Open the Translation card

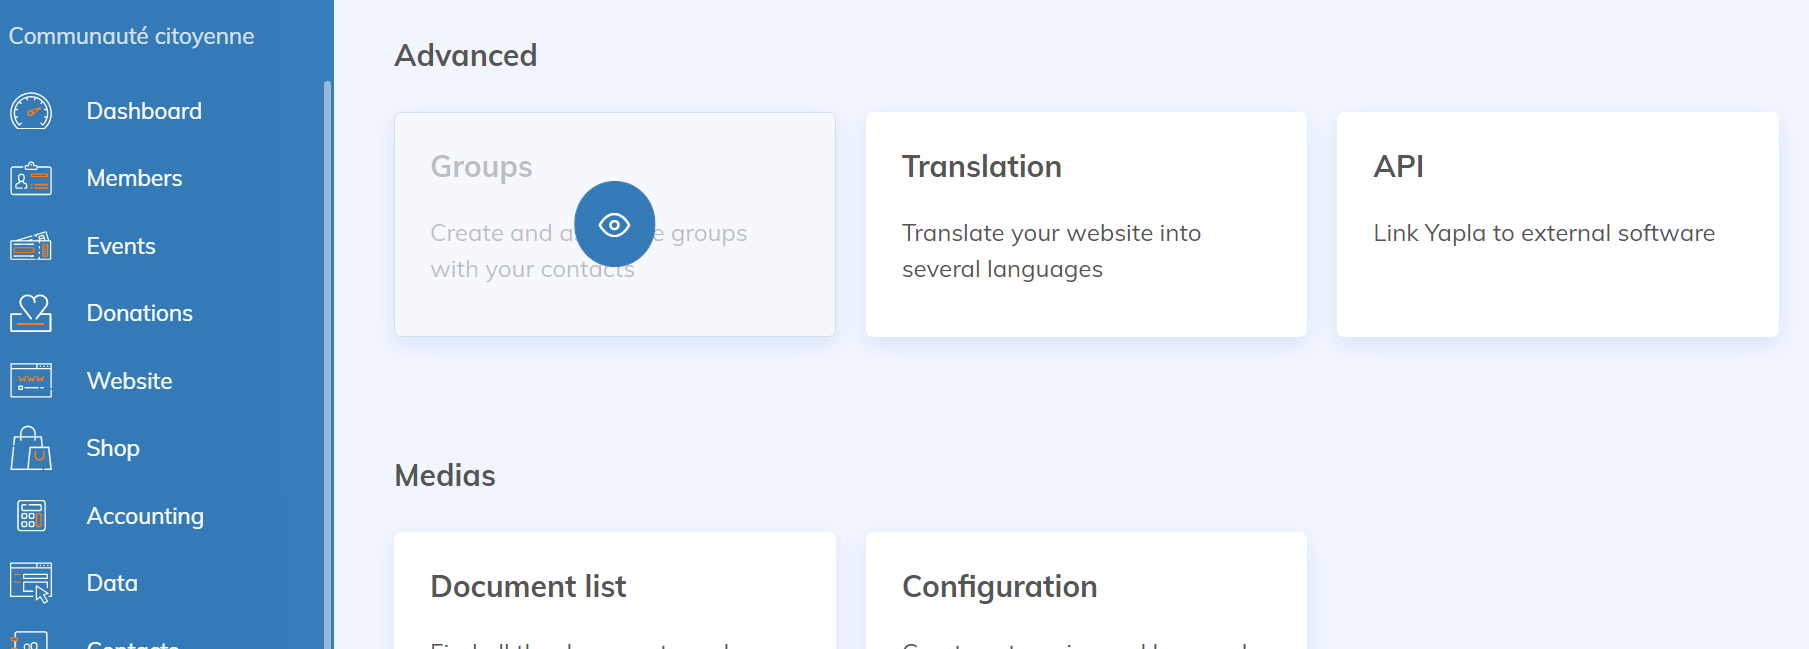click(1086, 224)
